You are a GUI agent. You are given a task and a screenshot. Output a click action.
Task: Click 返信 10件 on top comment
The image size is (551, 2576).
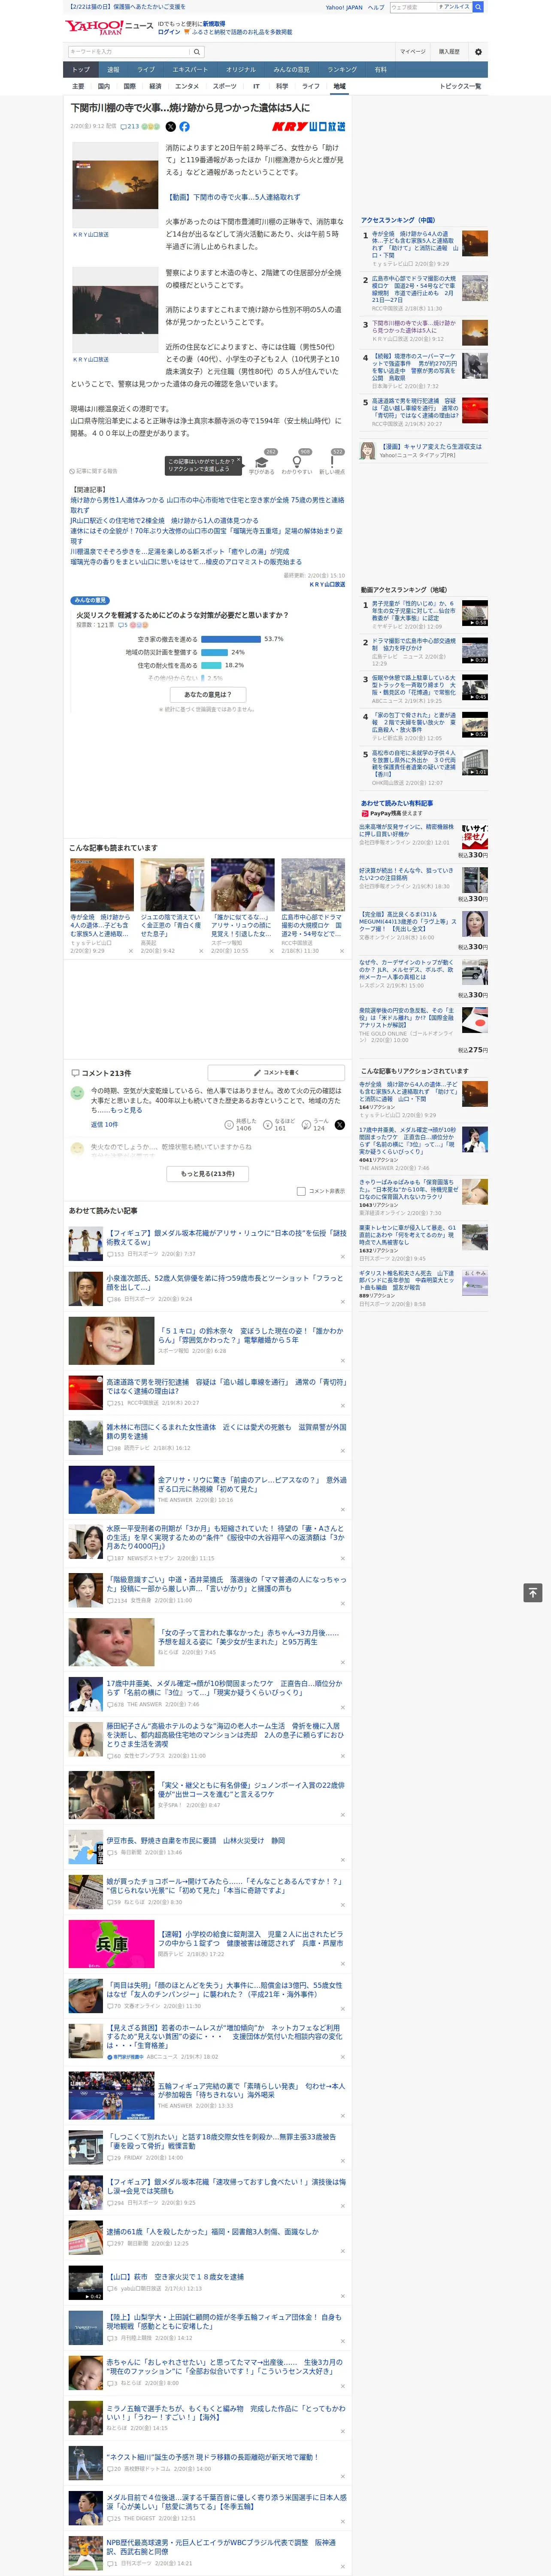tap(105, 1124)
